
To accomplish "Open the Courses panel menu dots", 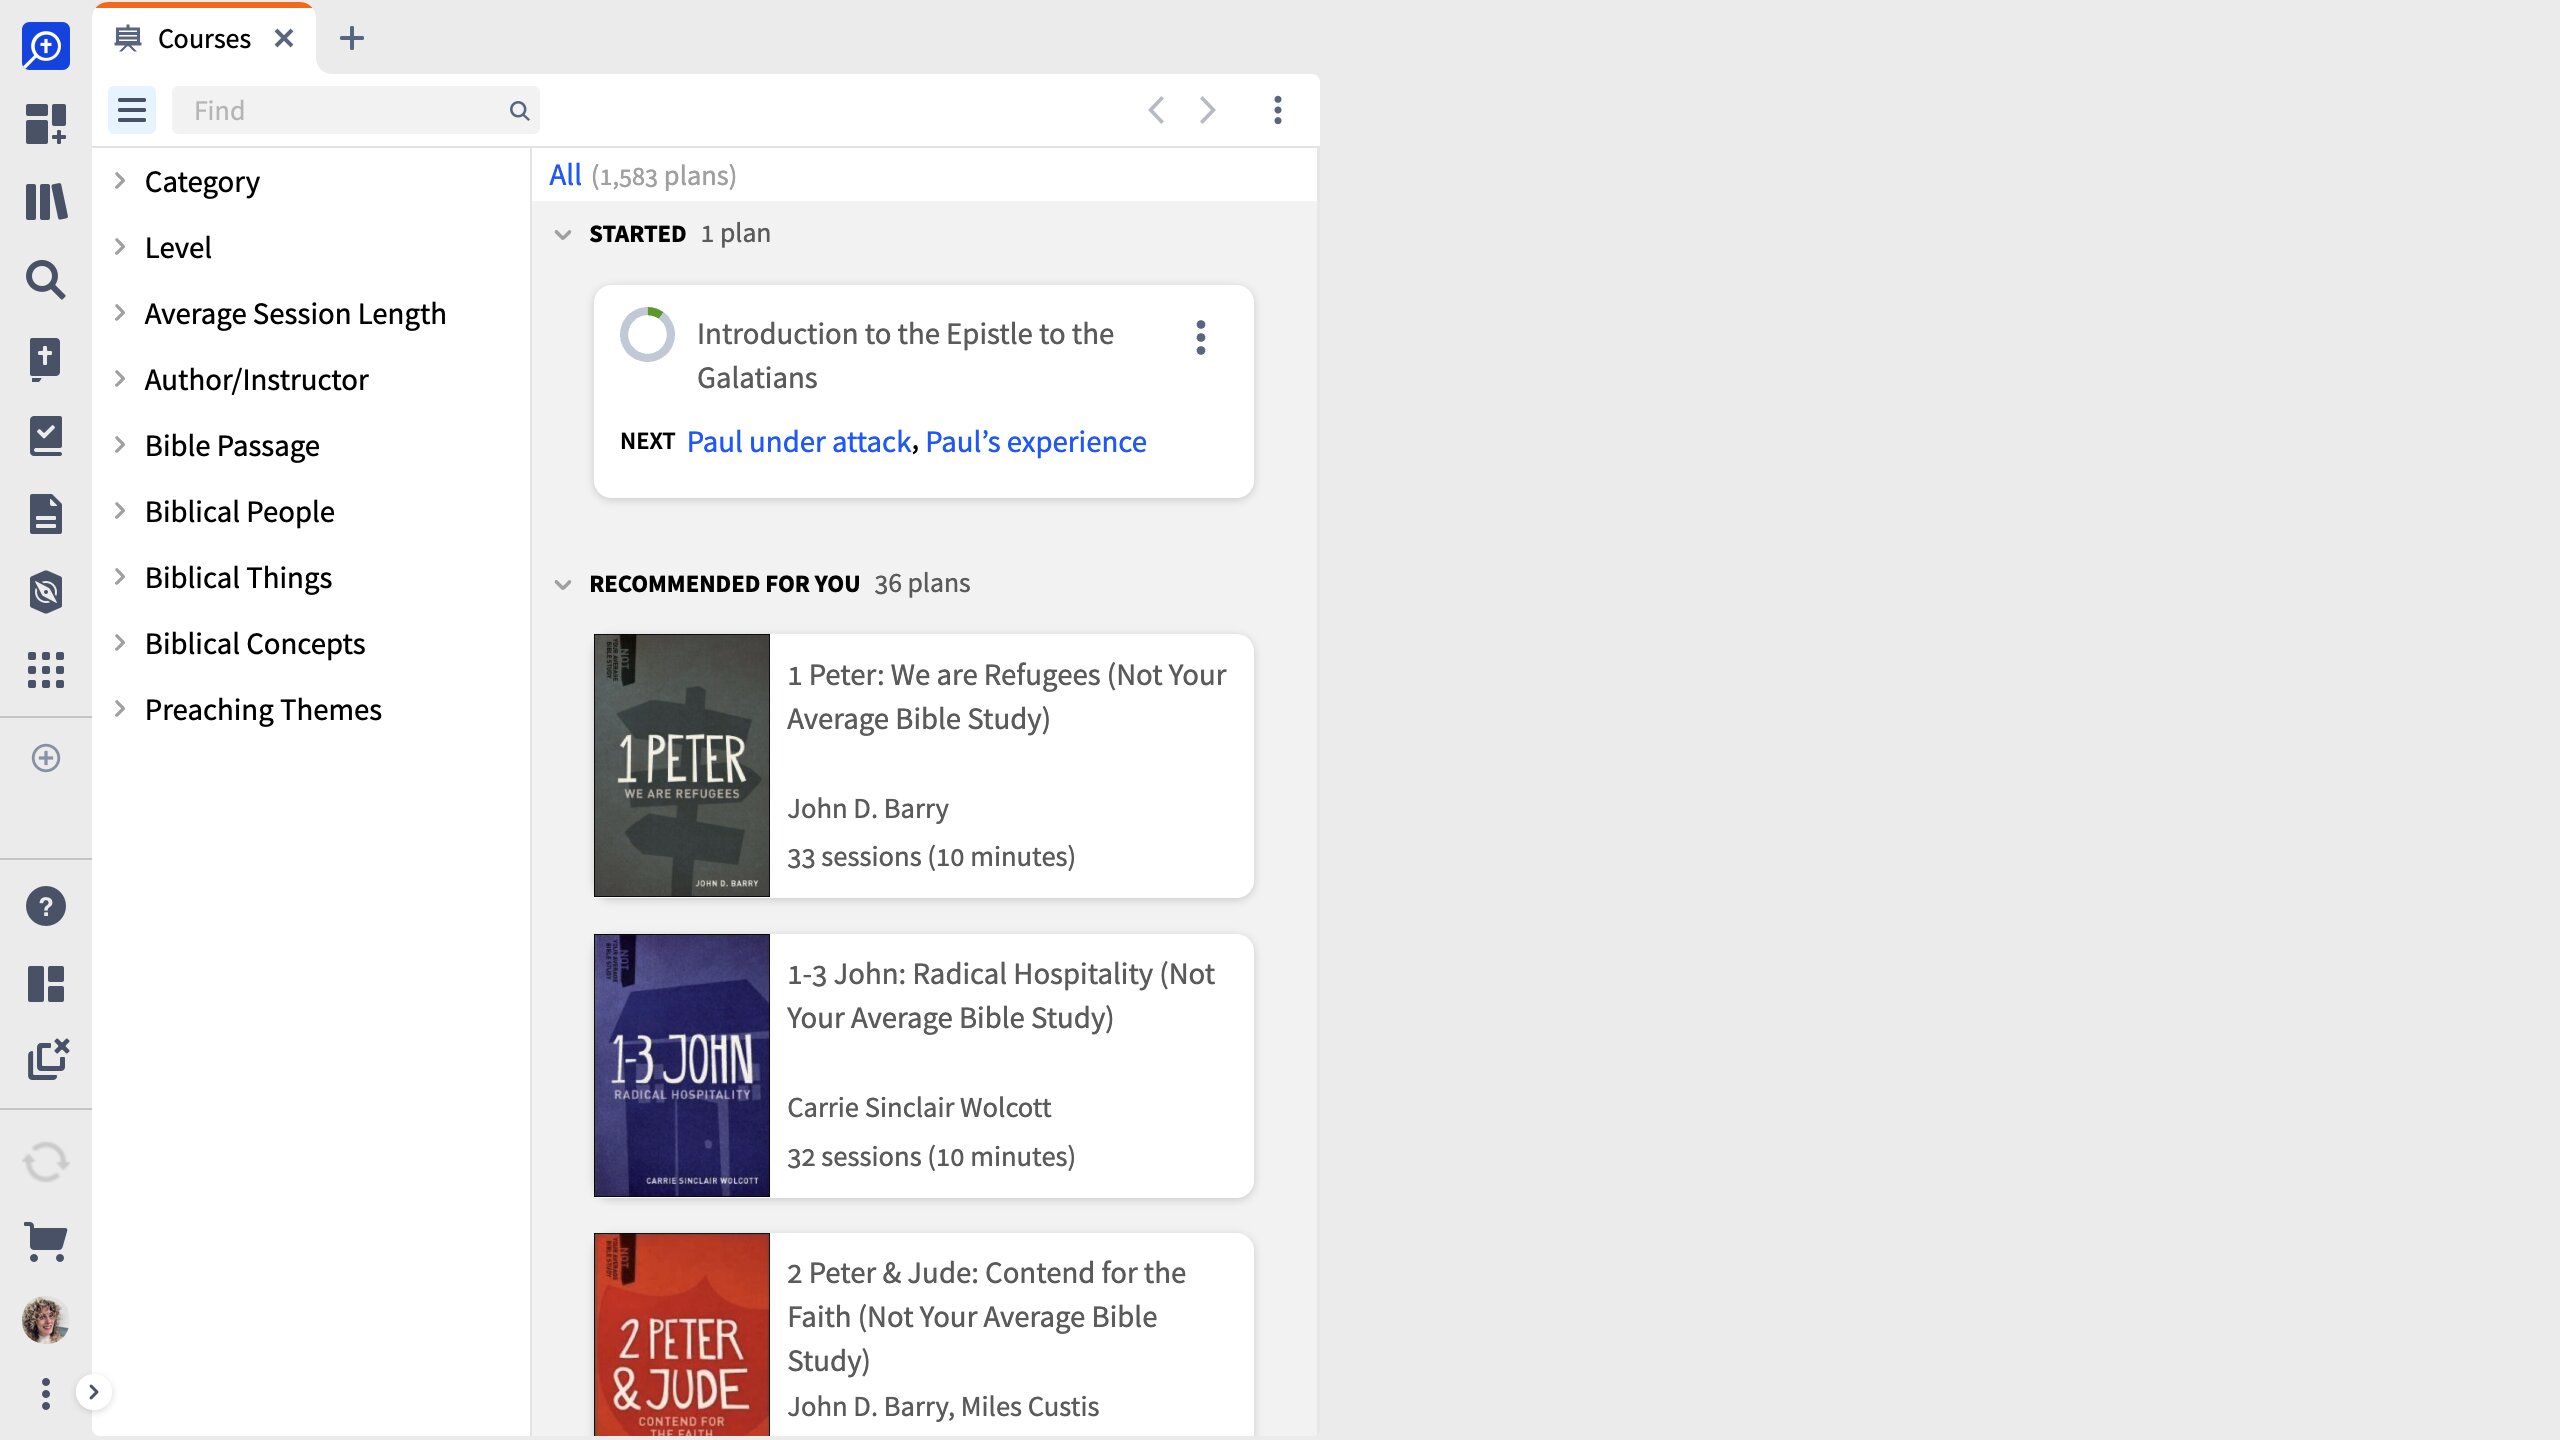I will tap(1278, 110).
